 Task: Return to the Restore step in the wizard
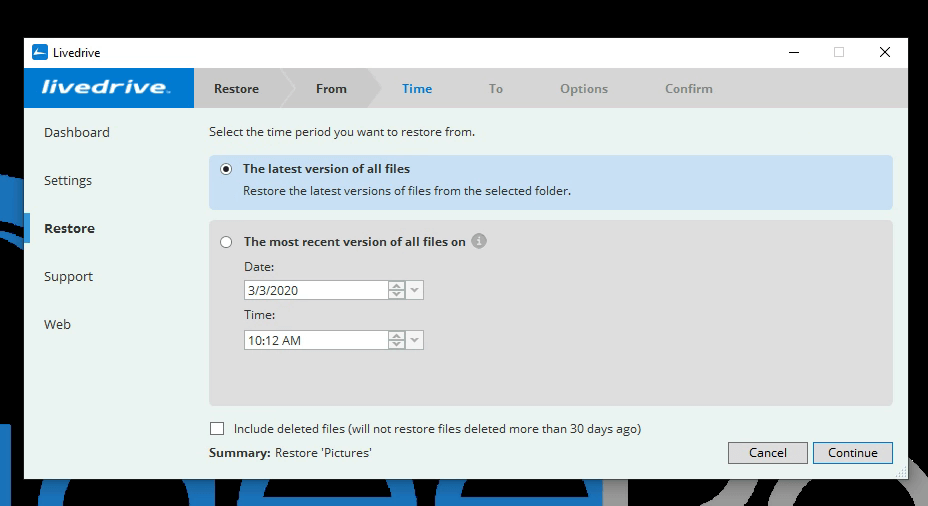pos(236,89)
